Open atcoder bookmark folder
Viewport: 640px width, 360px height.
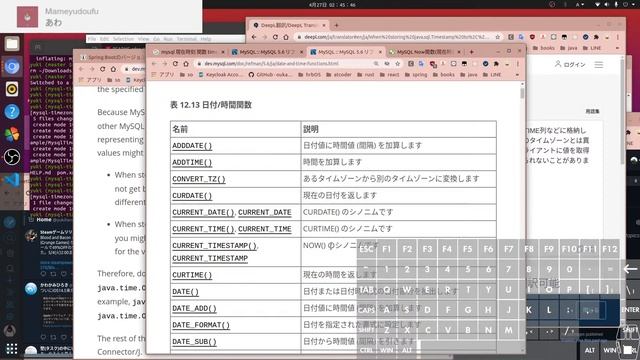(x=339, y=75)
